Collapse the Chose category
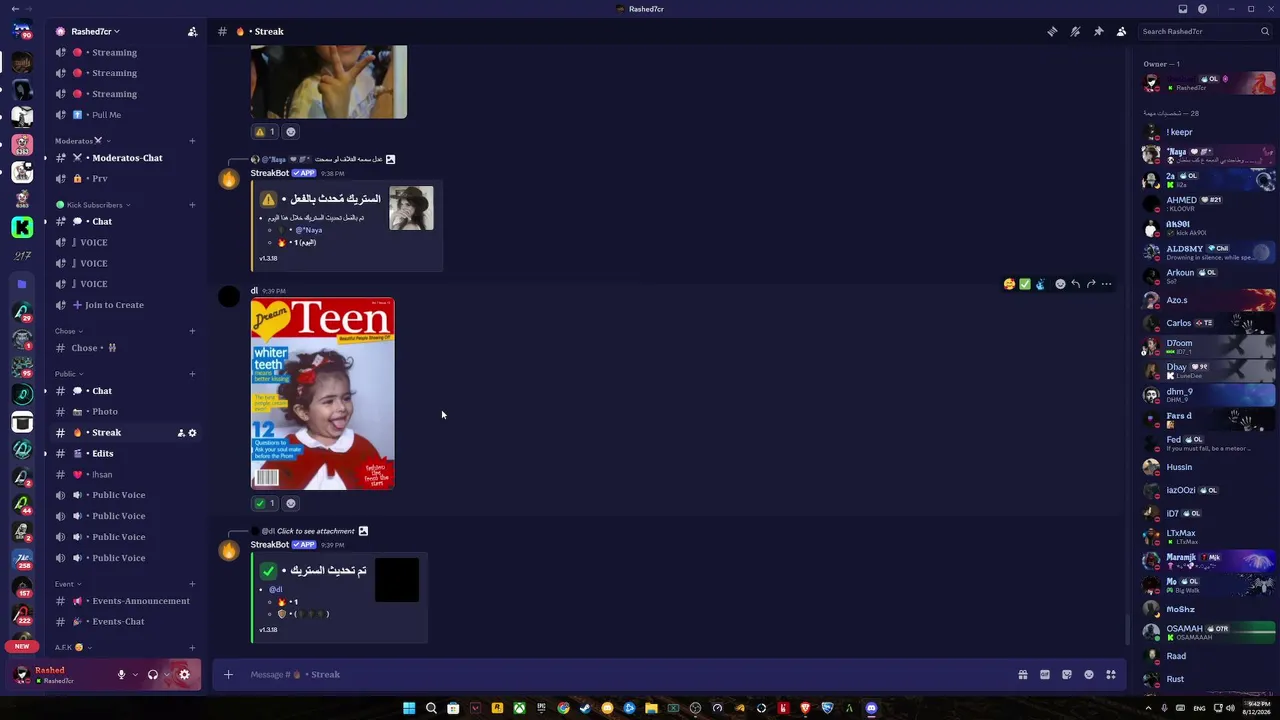 tap(69, 331)
